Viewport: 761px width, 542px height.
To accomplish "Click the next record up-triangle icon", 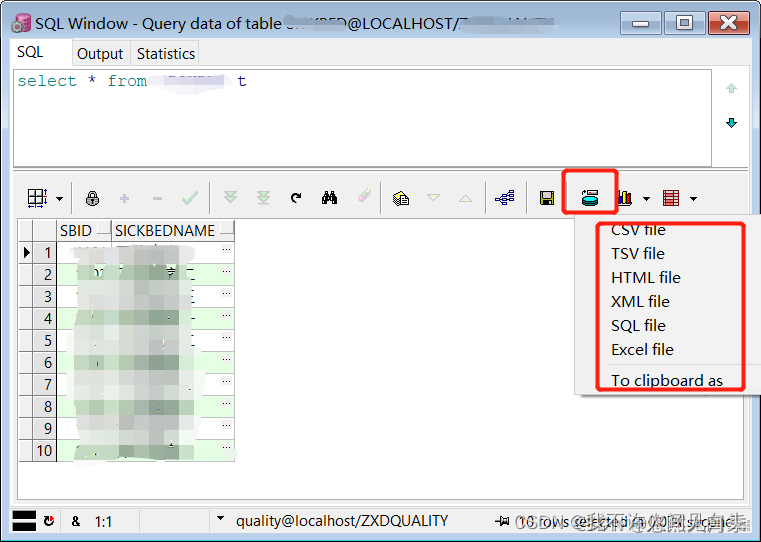I will click(465, 198).
